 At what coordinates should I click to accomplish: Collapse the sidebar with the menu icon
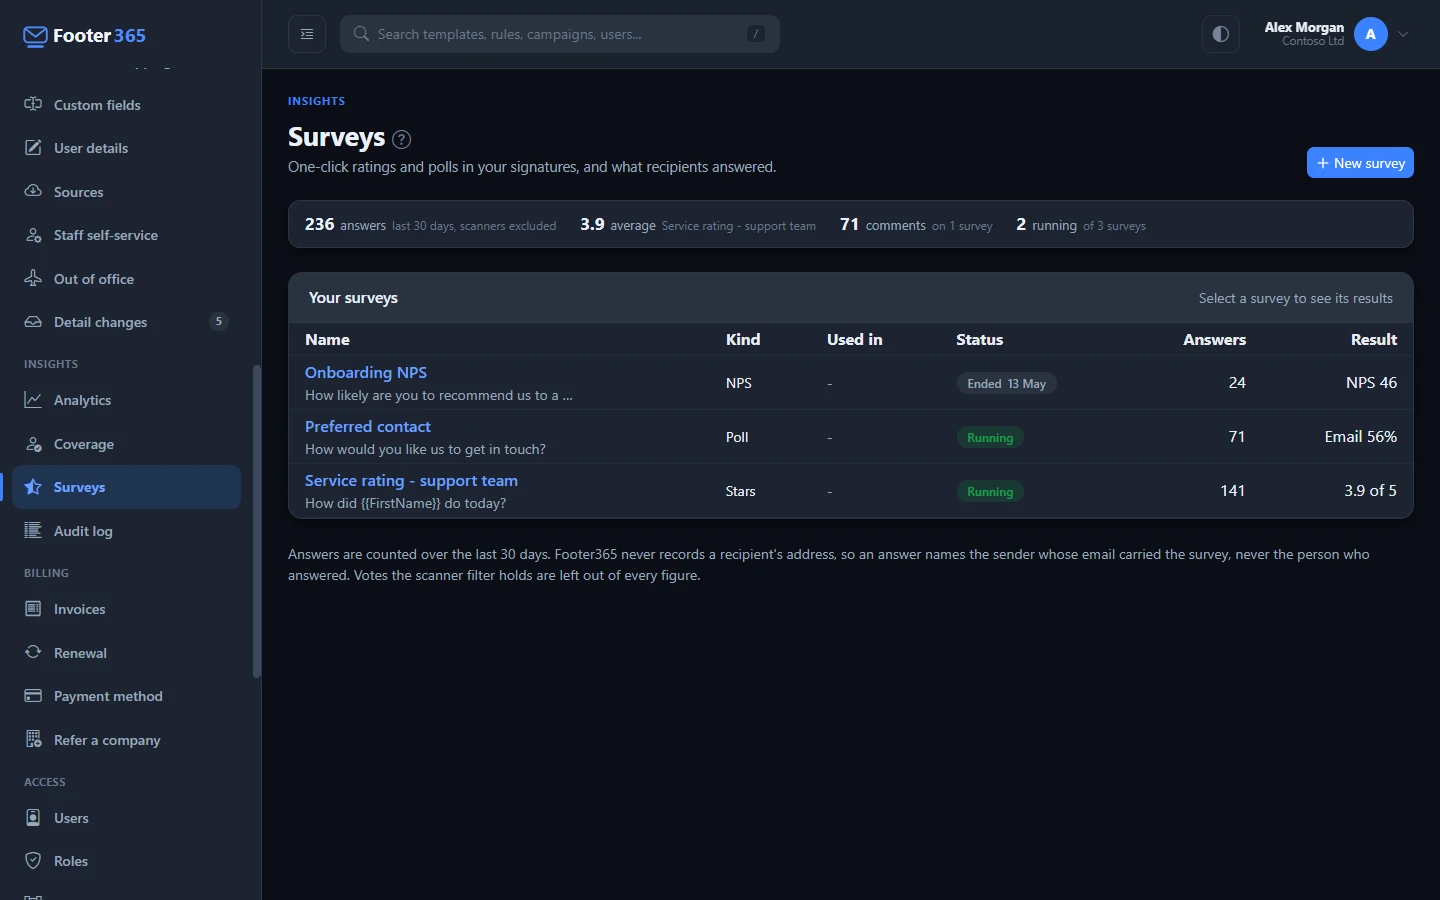[307, 34]
